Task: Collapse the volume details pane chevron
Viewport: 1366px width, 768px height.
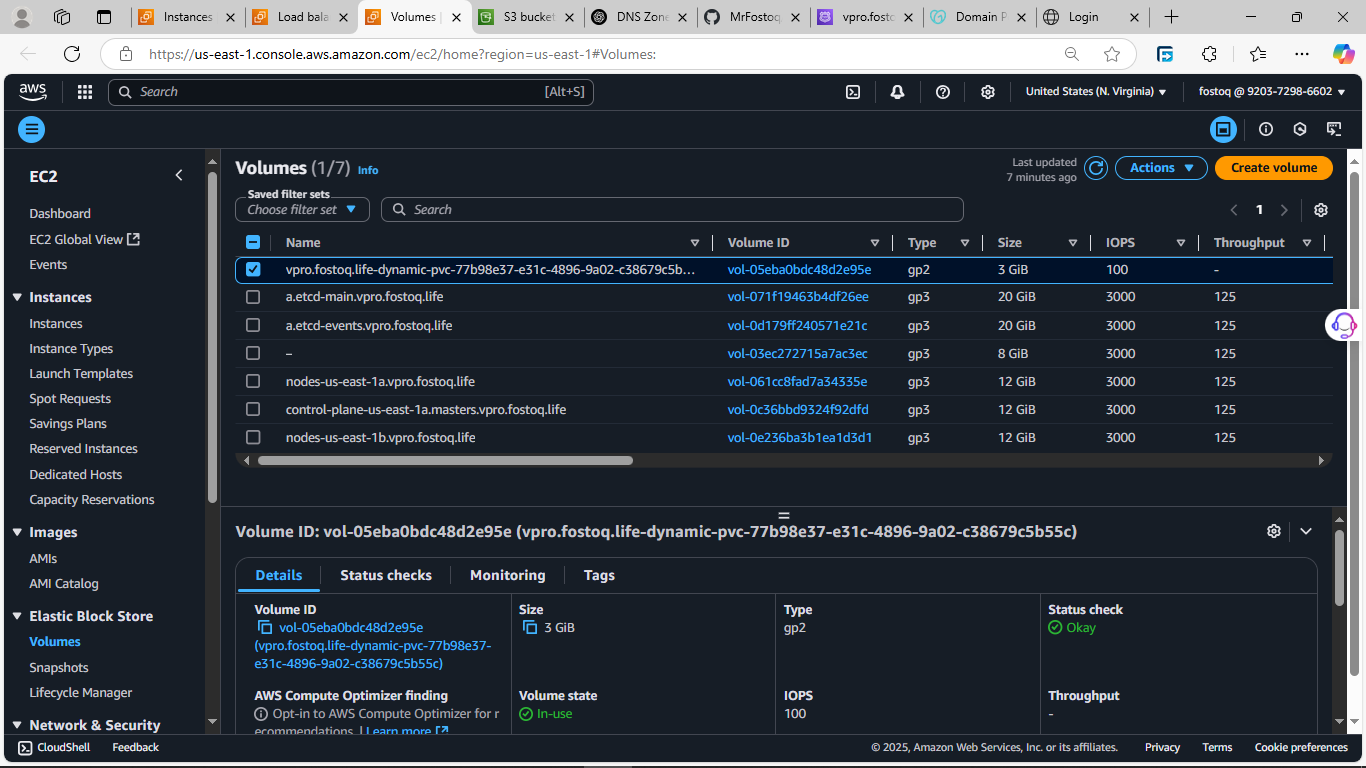Action: [1306, 531]
